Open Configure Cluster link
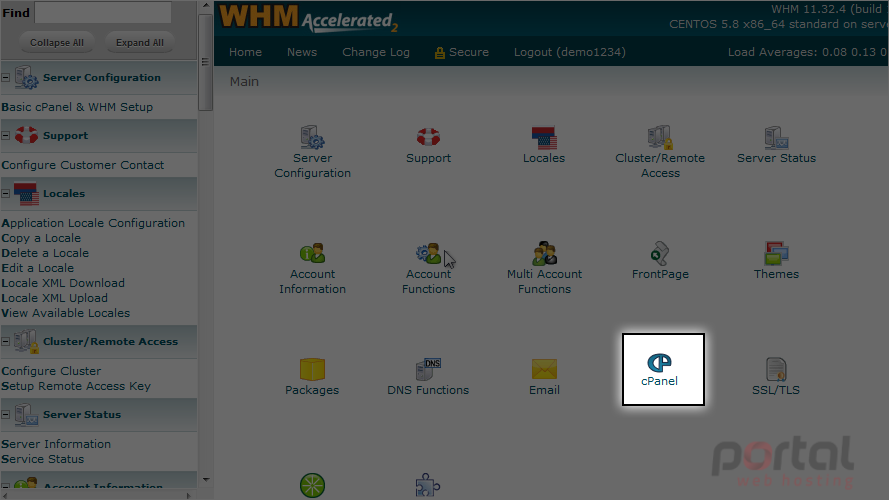This screenshot has height=500, width=889. coord(51,371)
